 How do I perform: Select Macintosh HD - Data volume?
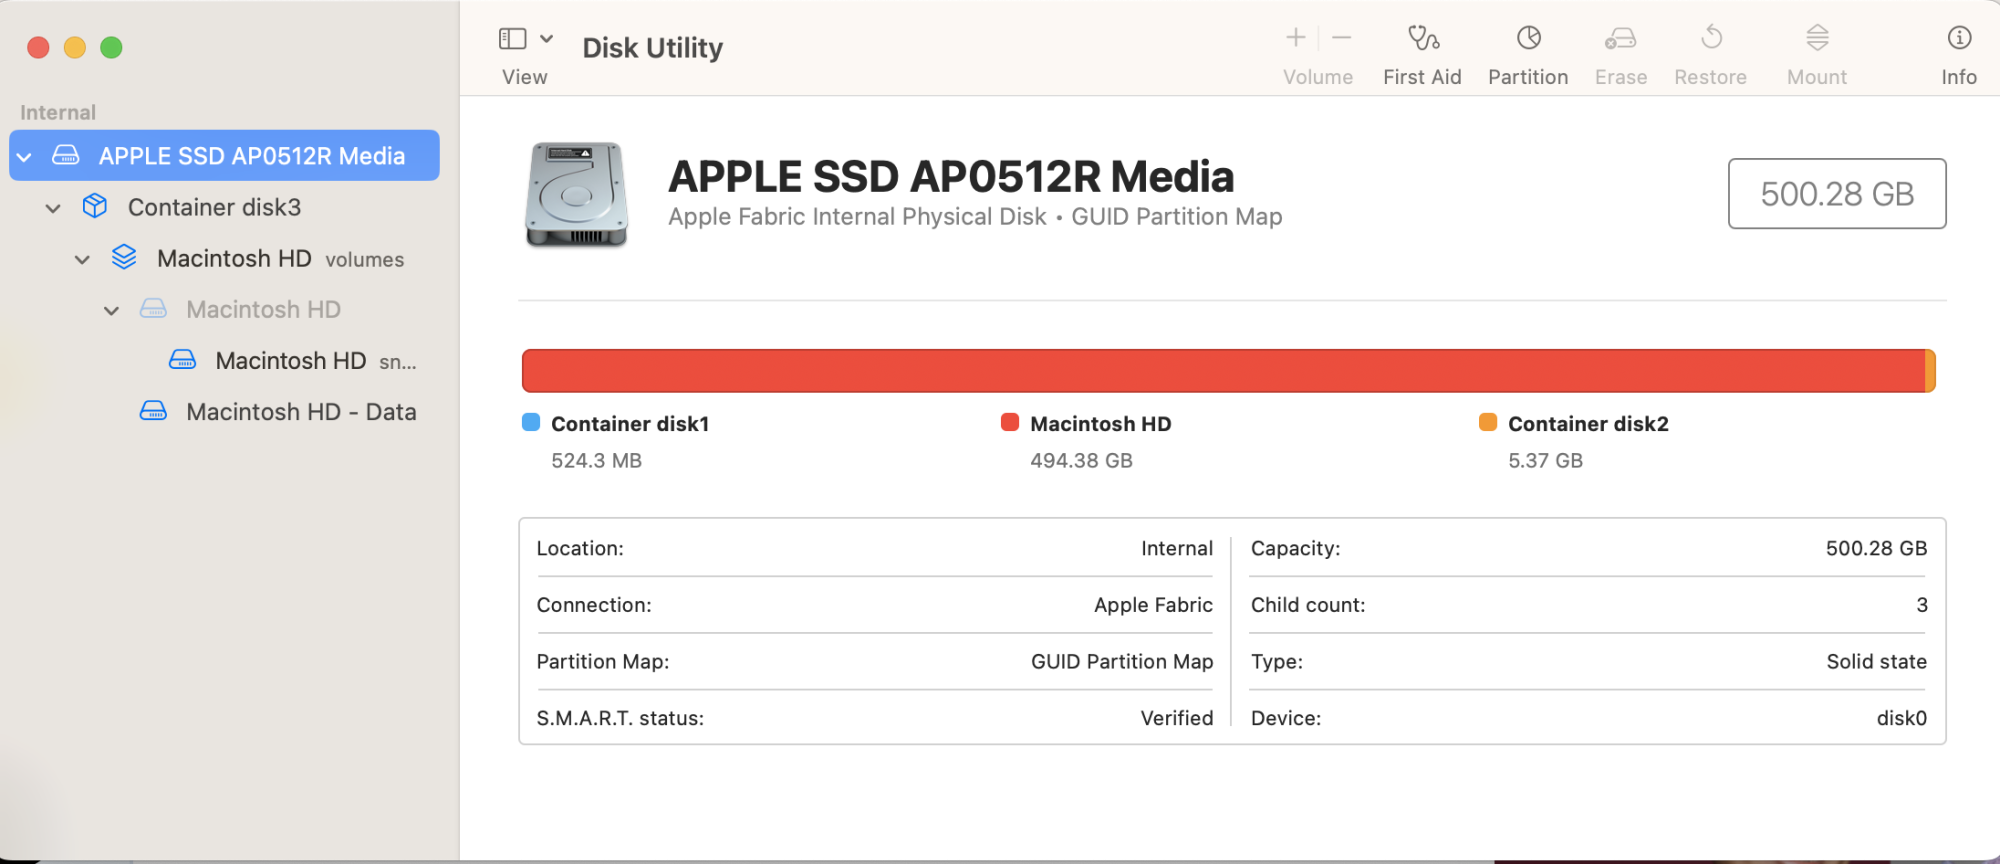pyautogui.click(x=224, y=411)
